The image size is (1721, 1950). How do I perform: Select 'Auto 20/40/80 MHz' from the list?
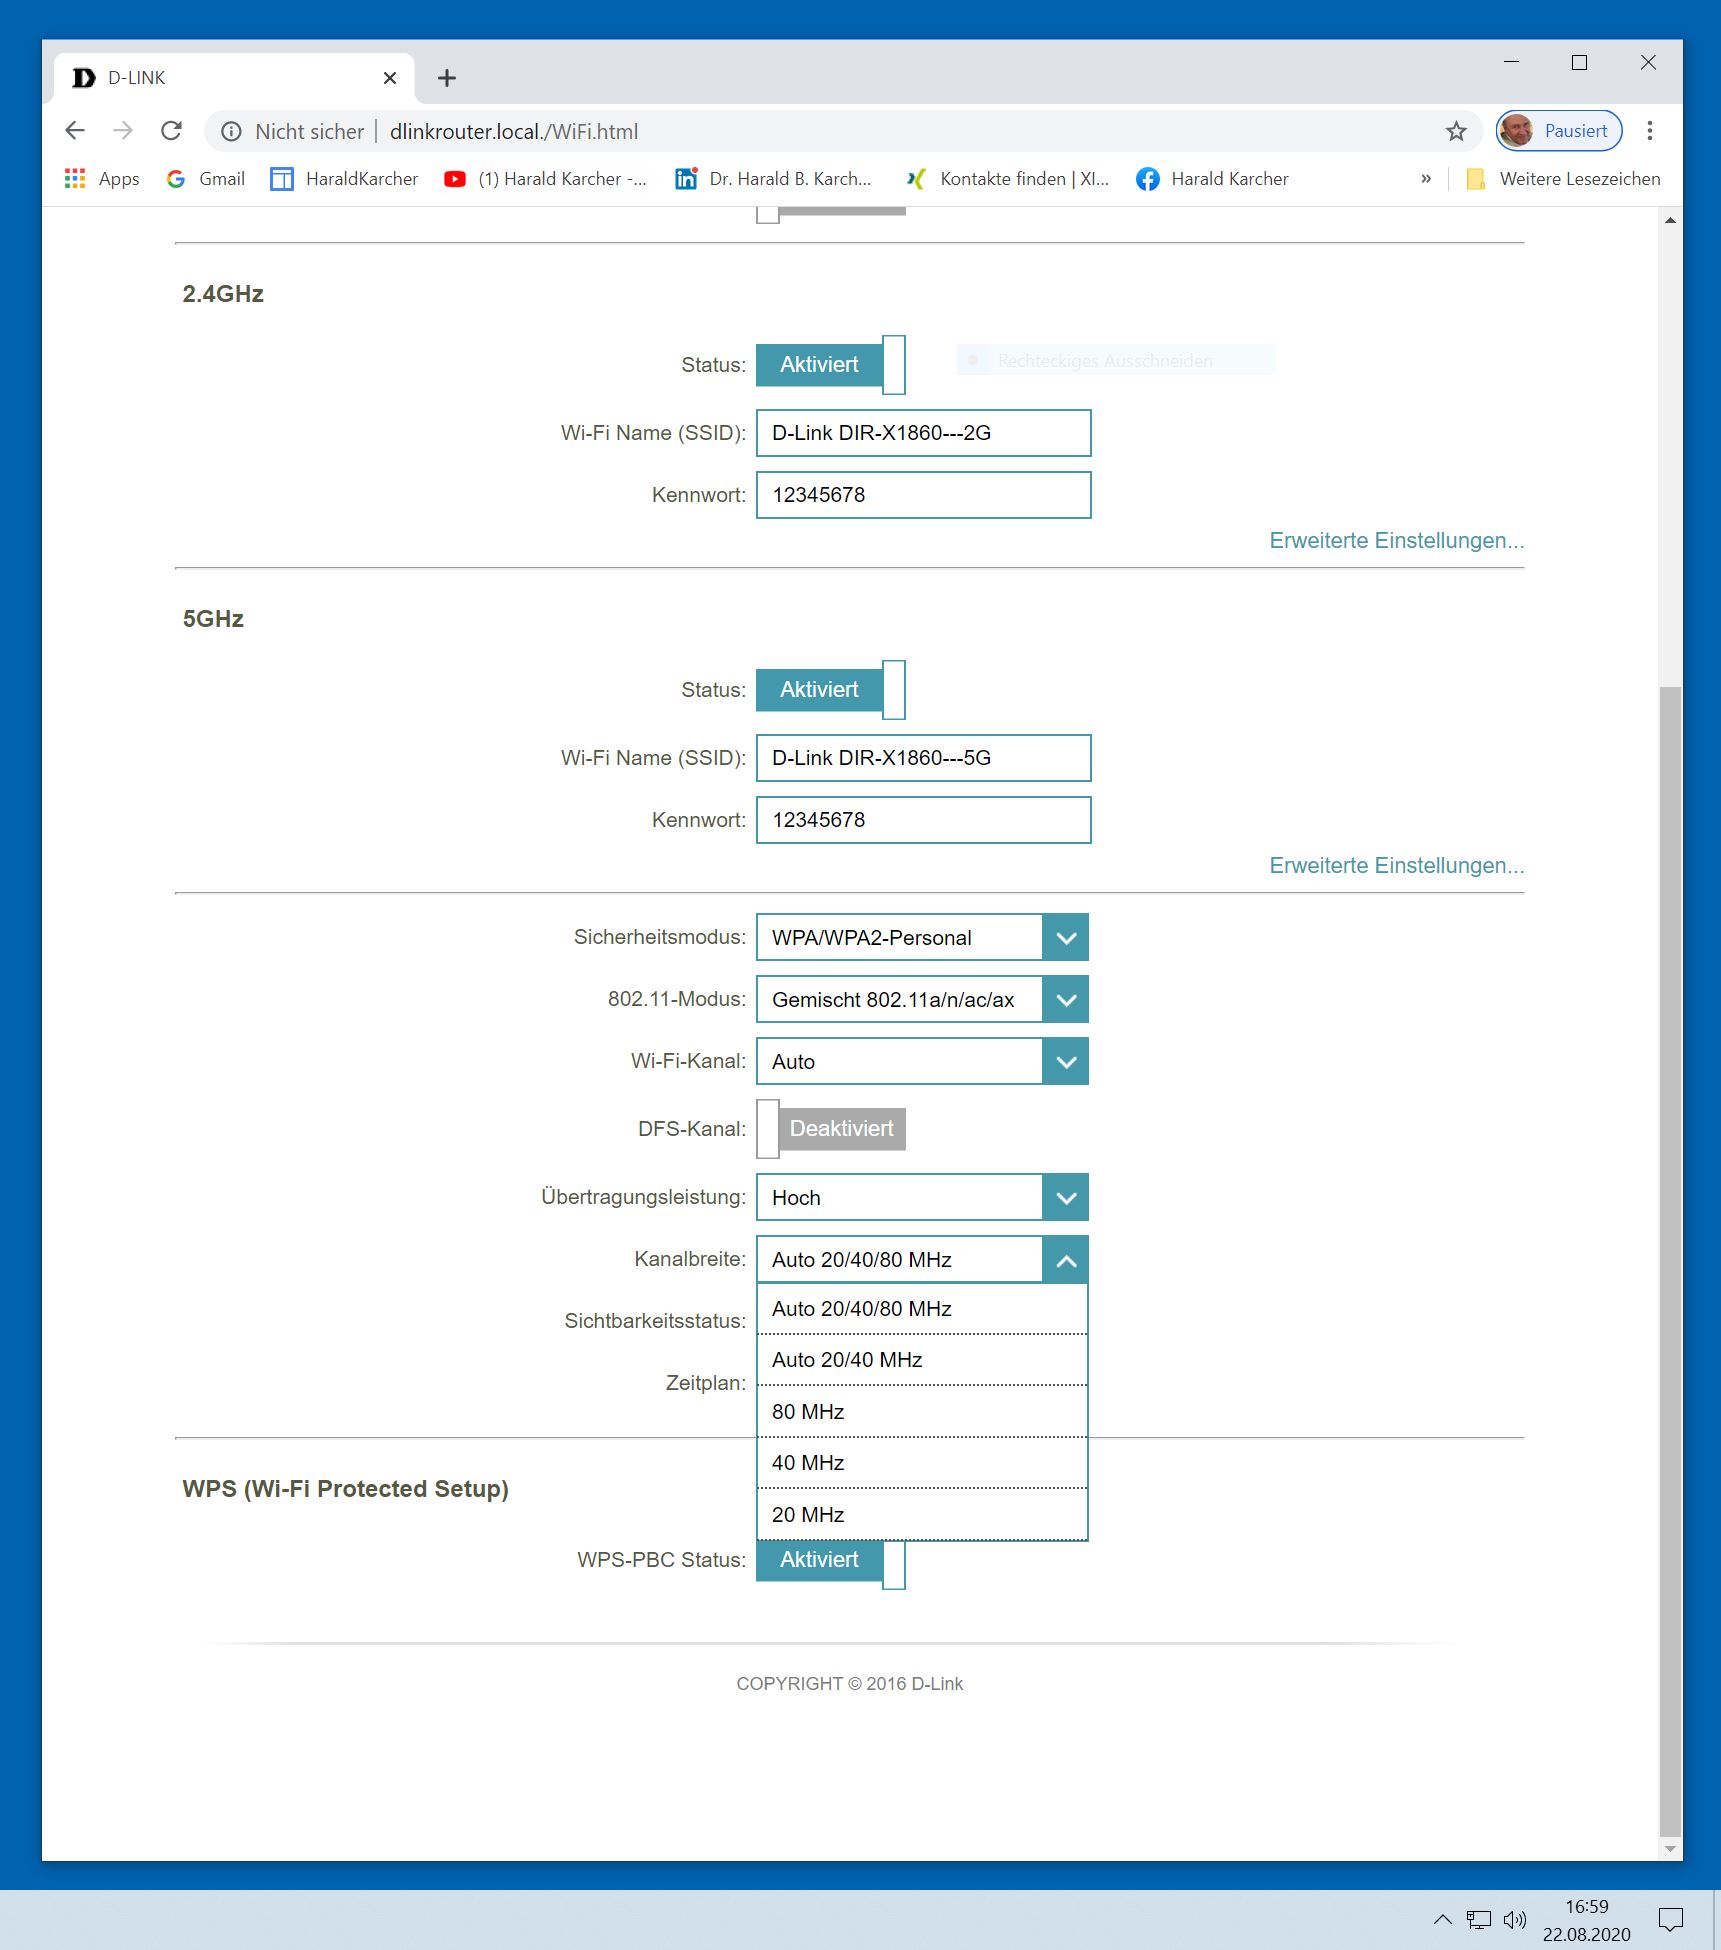tap(922, 1309)
